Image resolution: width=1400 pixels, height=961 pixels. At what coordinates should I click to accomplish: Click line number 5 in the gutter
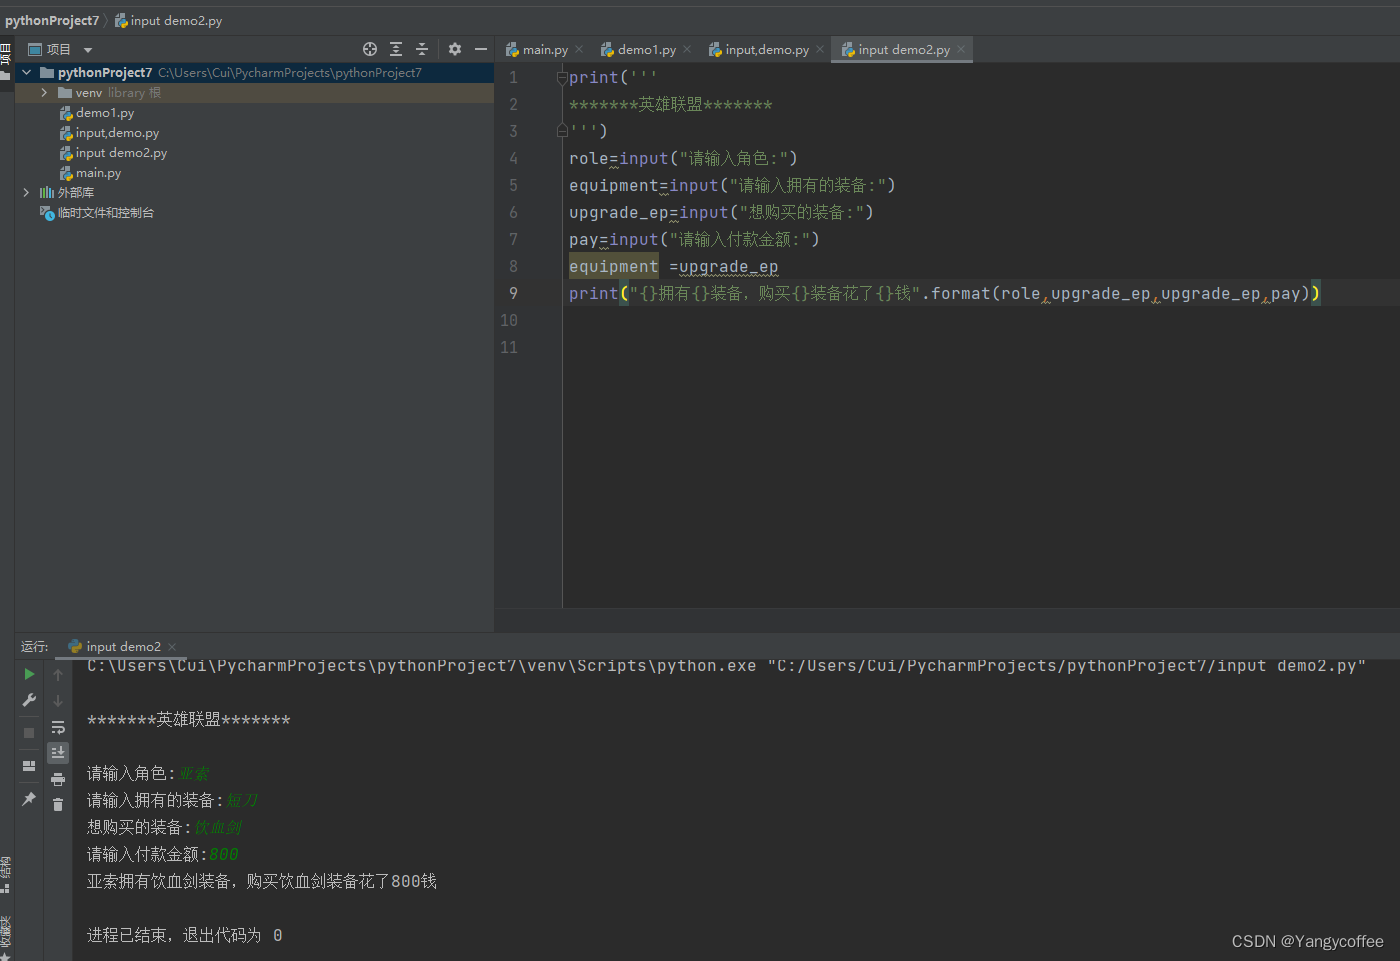[x=513, y=185]
